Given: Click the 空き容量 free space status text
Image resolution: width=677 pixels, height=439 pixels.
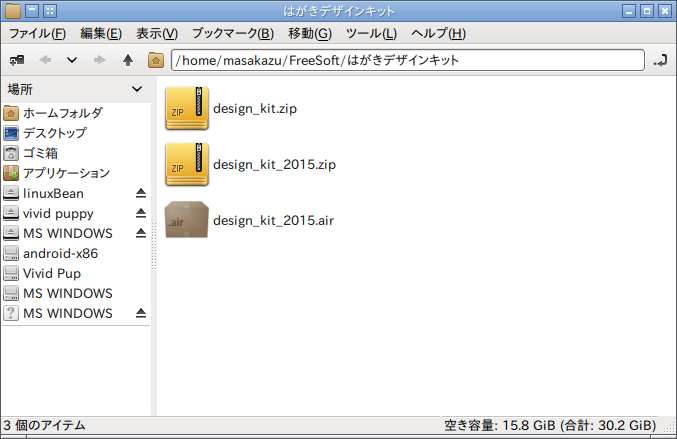Looking at the screenshot, I should click(x=550, y=426).
